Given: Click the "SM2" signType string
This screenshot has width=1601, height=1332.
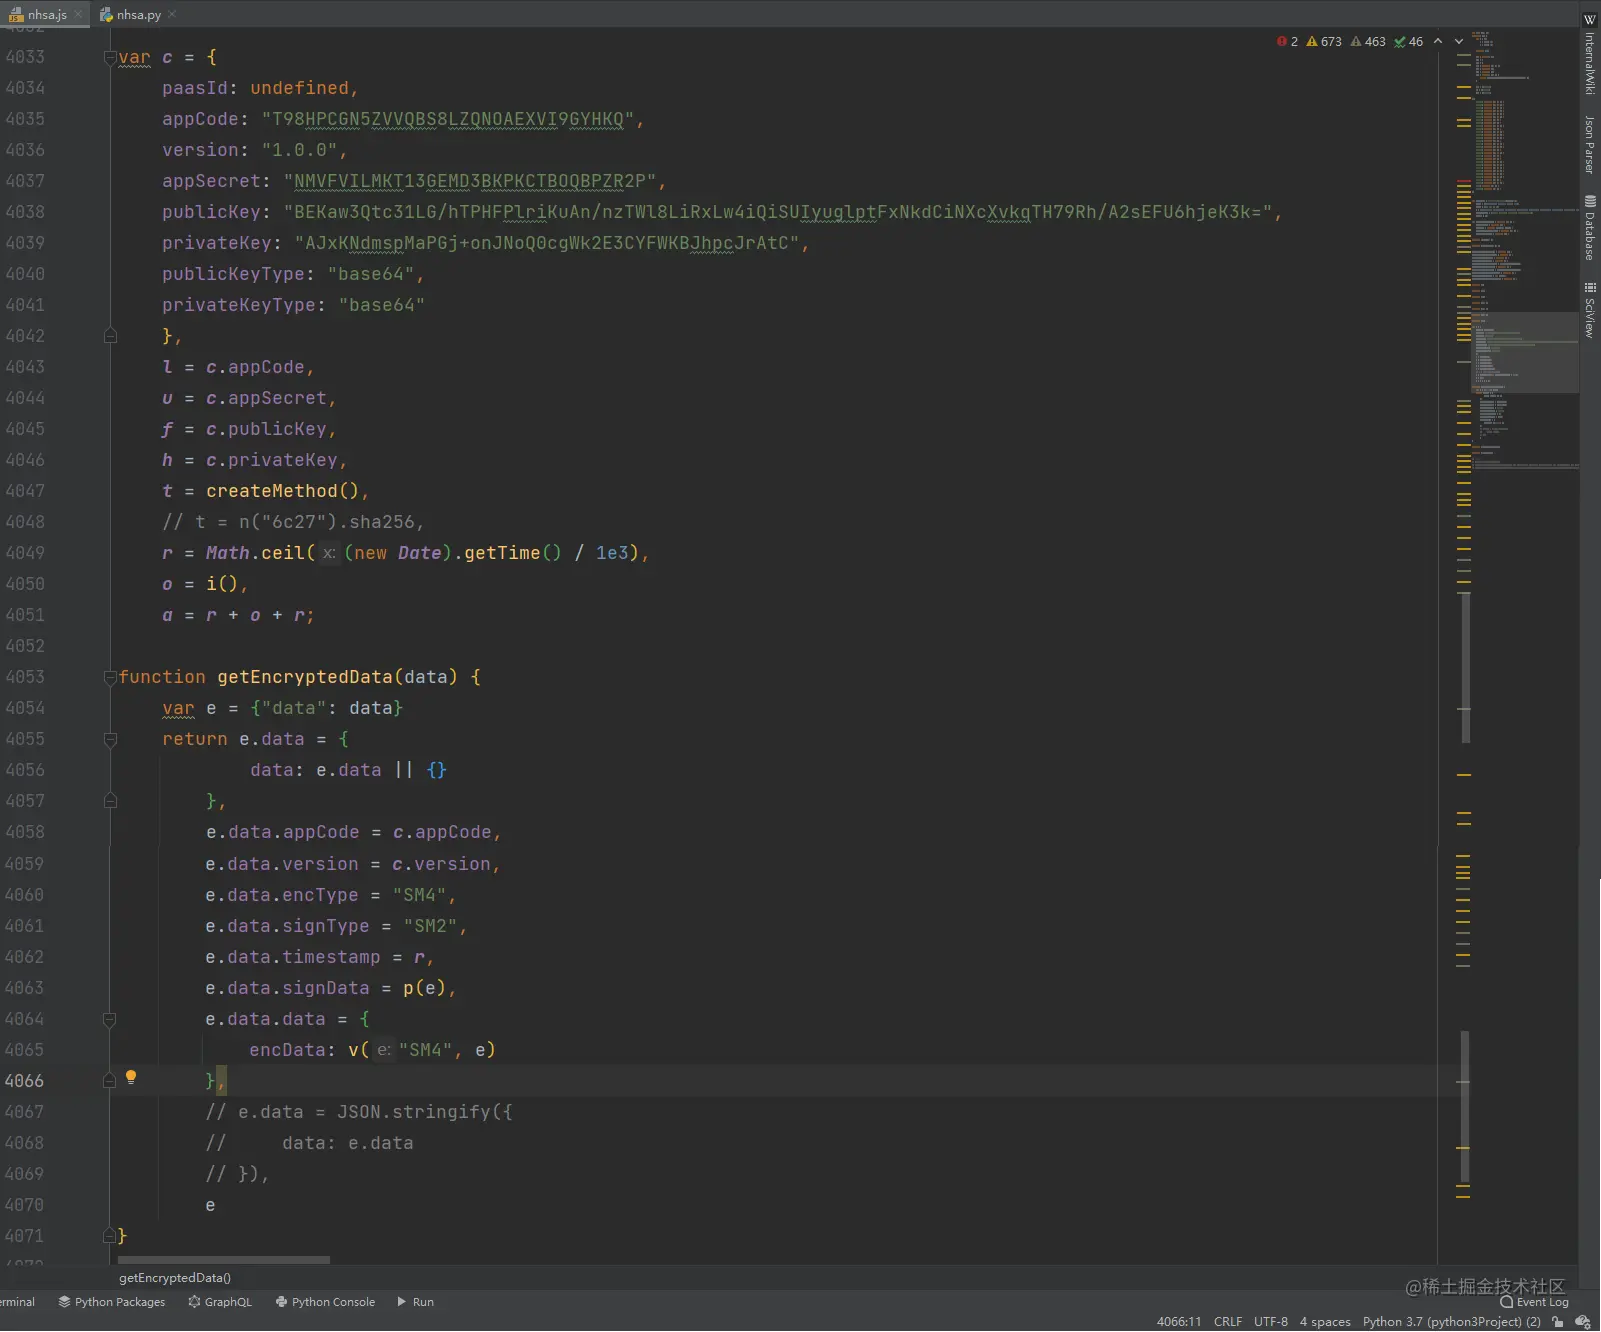Looking at the screenshot, I should tap(430, 926).
